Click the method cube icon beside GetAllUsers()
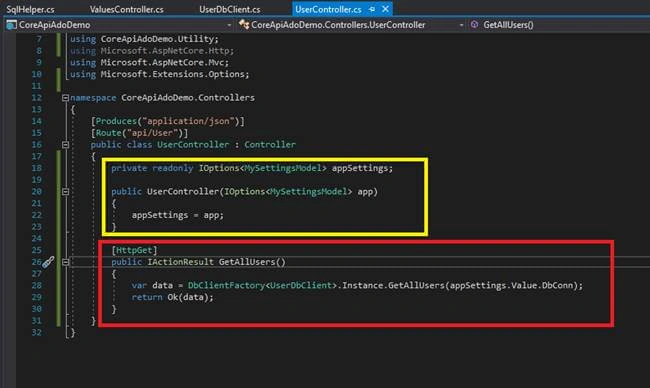 475,24
